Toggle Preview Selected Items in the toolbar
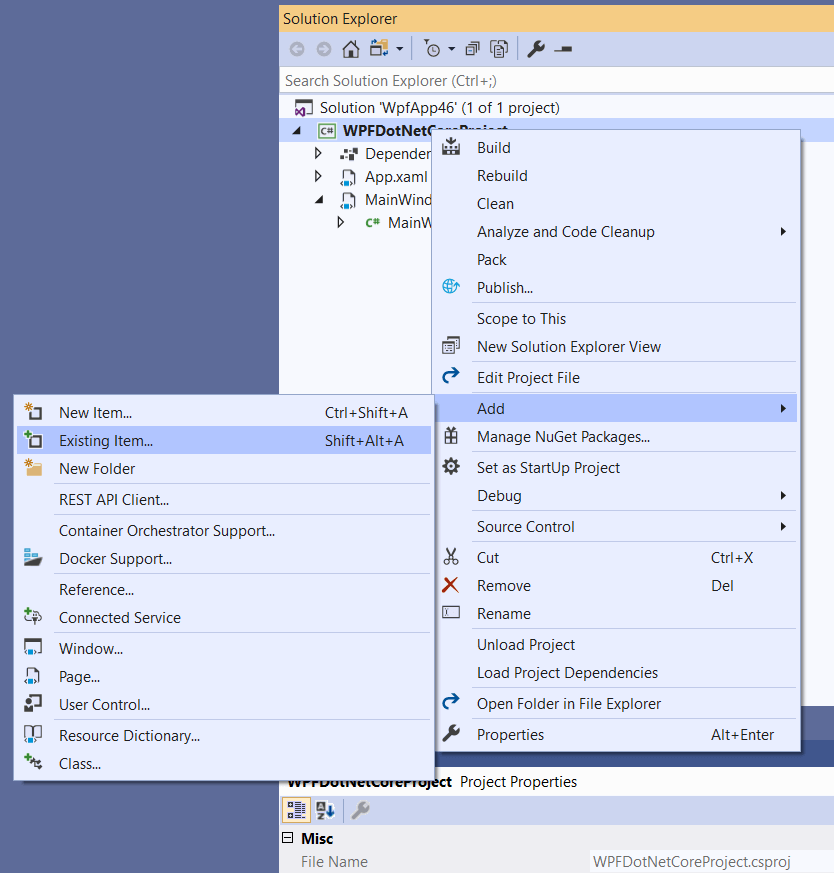 pos(562,48)
